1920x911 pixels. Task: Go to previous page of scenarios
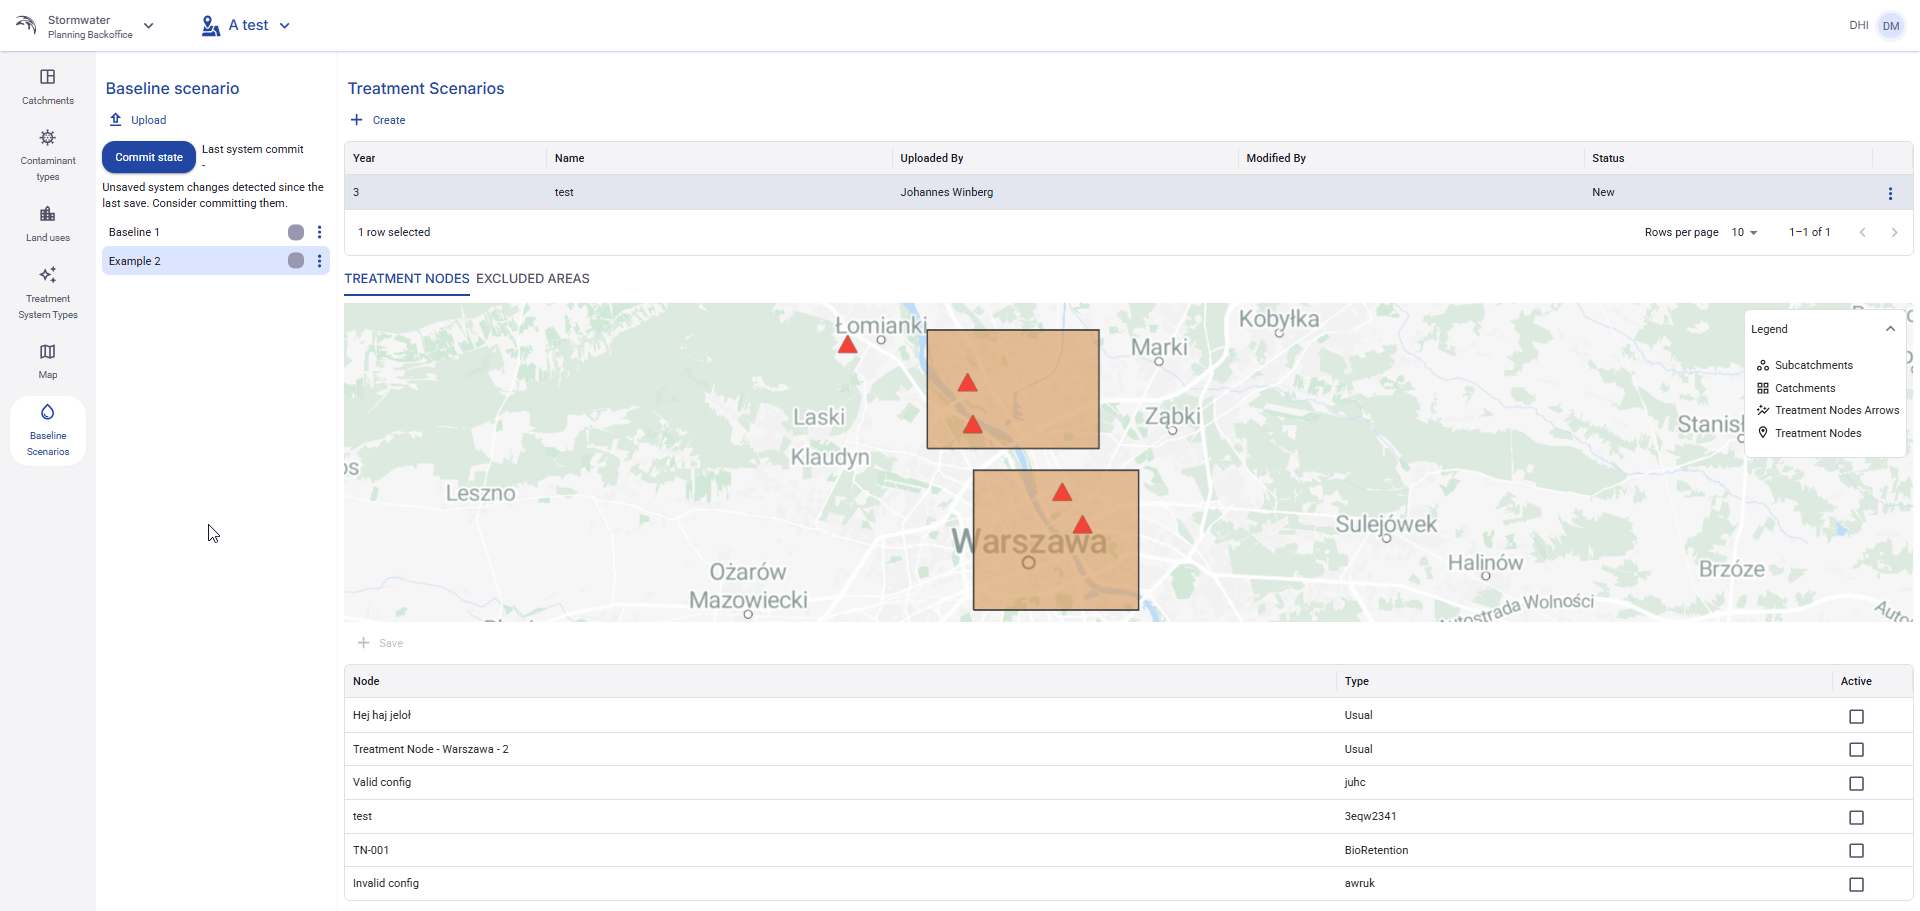coord(1862,232)
